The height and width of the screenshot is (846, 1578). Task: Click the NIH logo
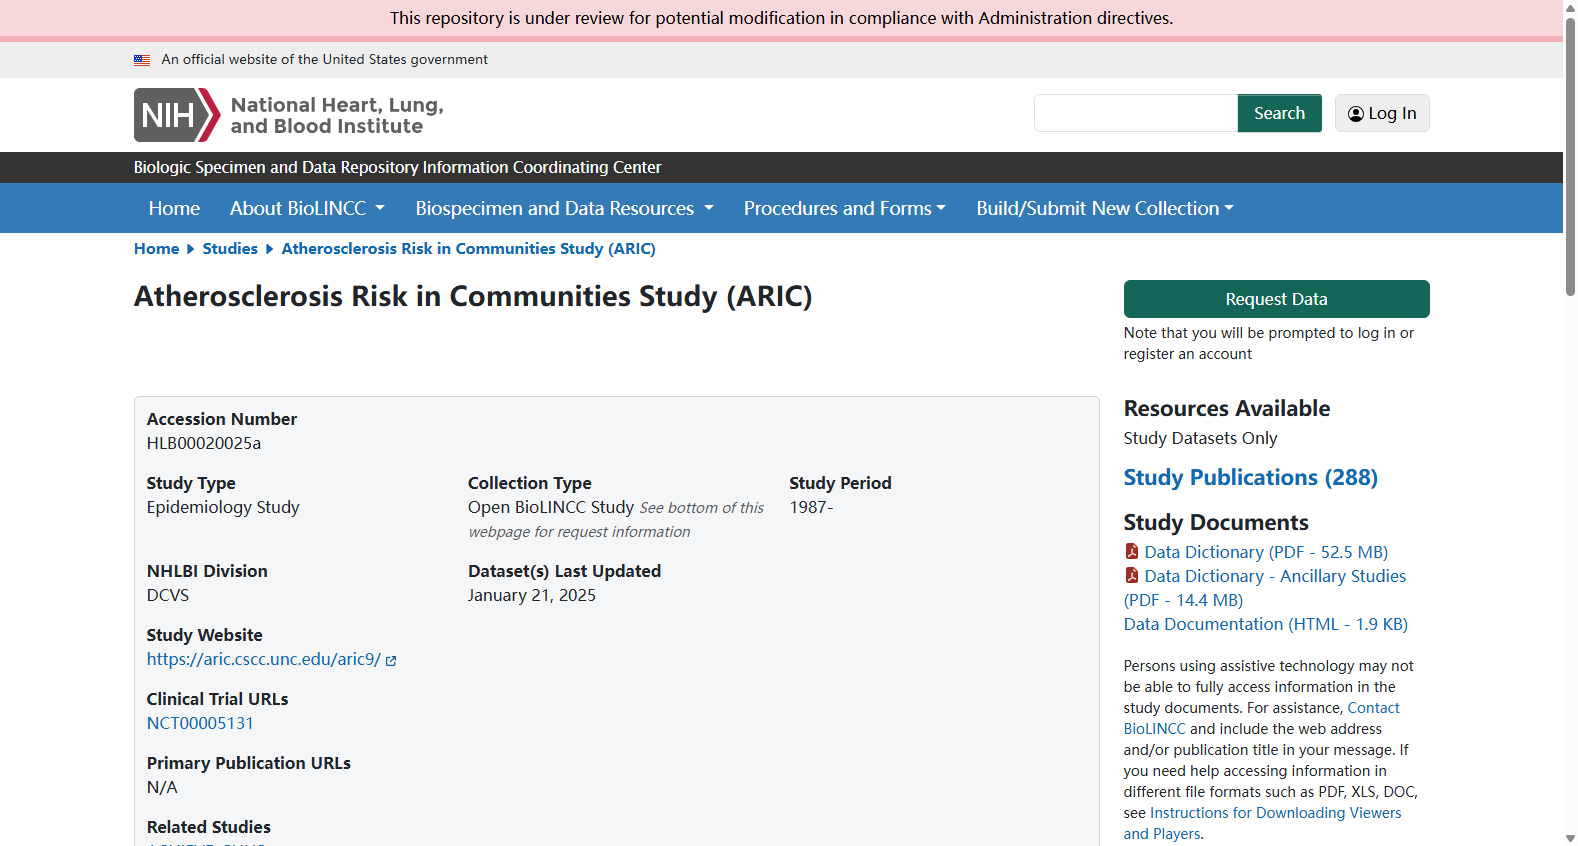coord(177,115)
